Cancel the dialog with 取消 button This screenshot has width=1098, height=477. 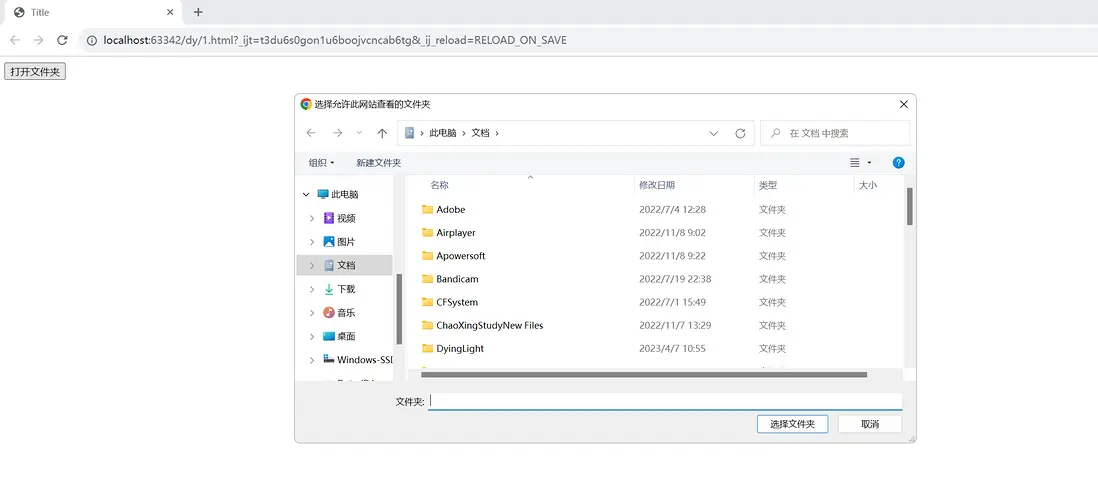click(870, 424)
